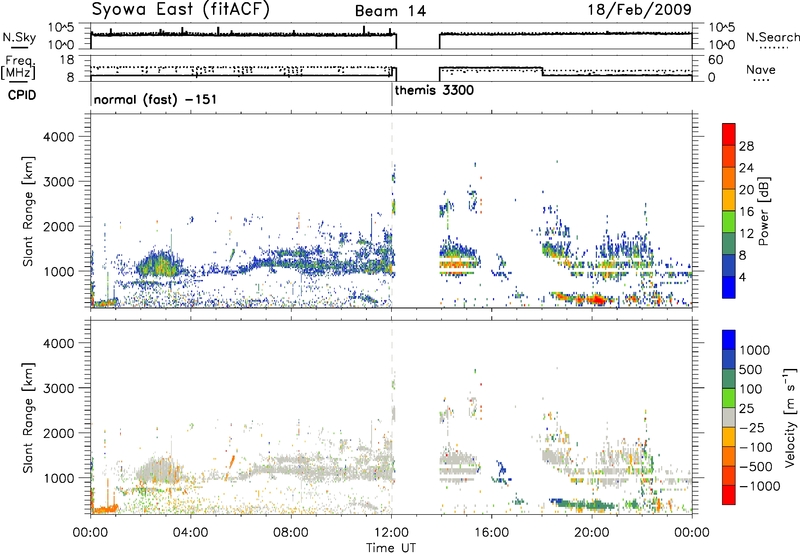The width and height of the screenshot is (800, 554).
Task: Click 'Slant Range [km]' label of velocity panel
Action: click(x=28, y=417)
